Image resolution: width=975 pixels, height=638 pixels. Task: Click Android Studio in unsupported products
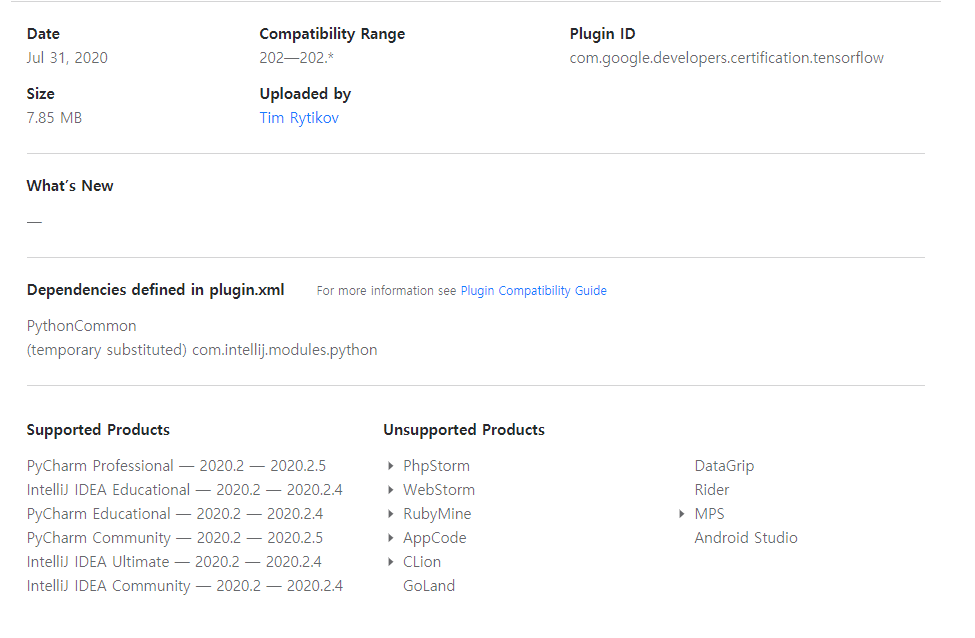click(x=746, y=538)
